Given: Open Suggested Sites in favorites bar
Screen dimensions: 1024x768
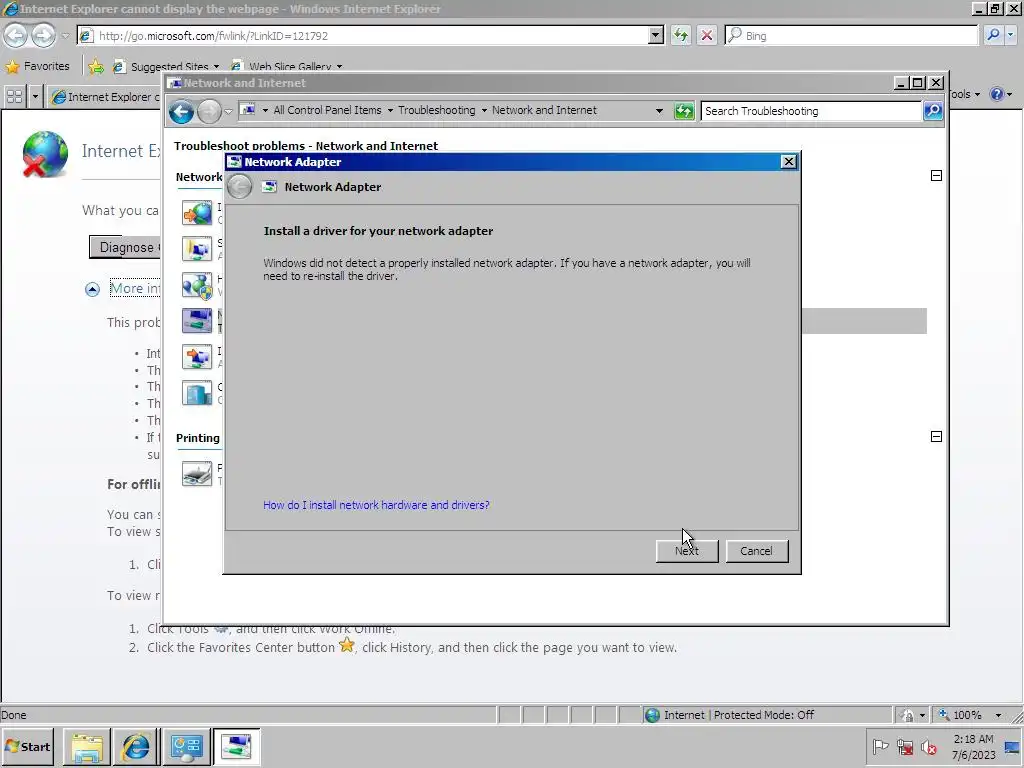Looking at the screenshot, I should click(166, 67).
